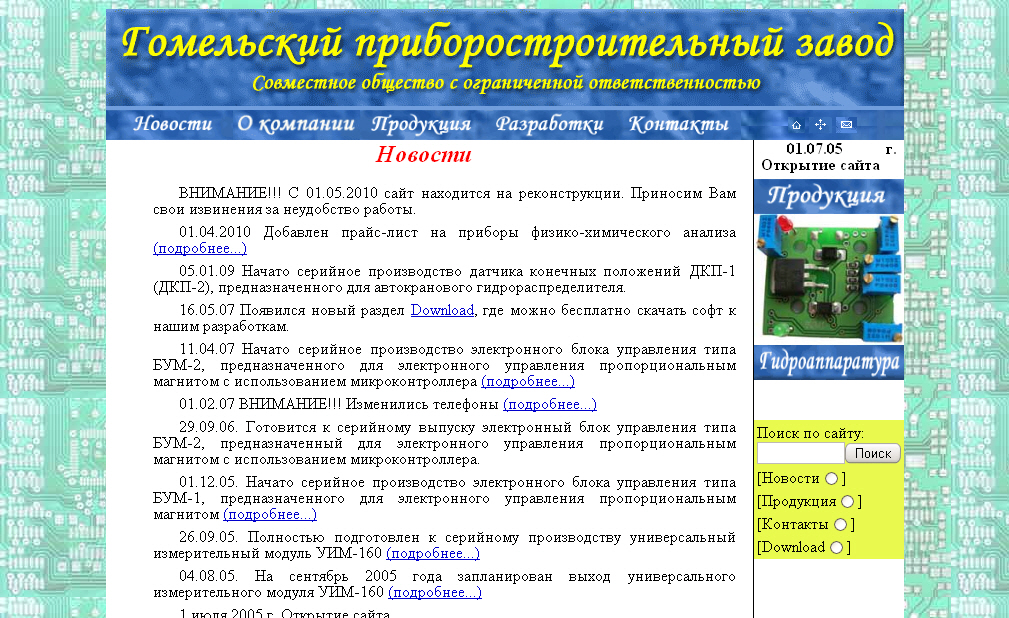Open подробнее link about changed phone numbers
1009x618 pixels.
click(x=549, y=404)
